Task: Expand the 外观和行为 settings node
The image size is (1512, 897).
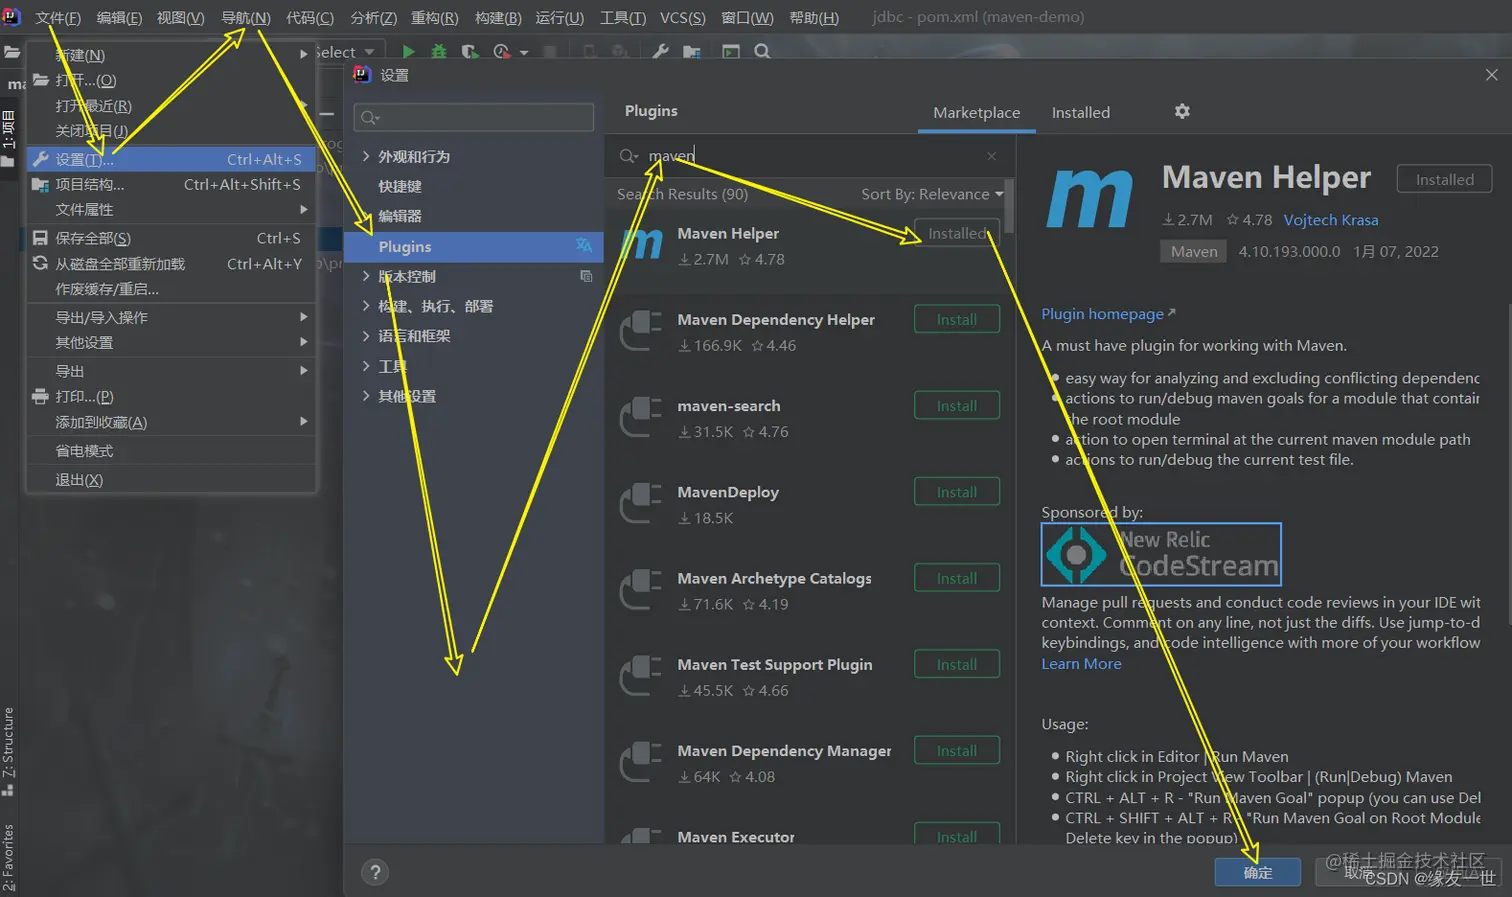Action: click(x=366, y=156)
